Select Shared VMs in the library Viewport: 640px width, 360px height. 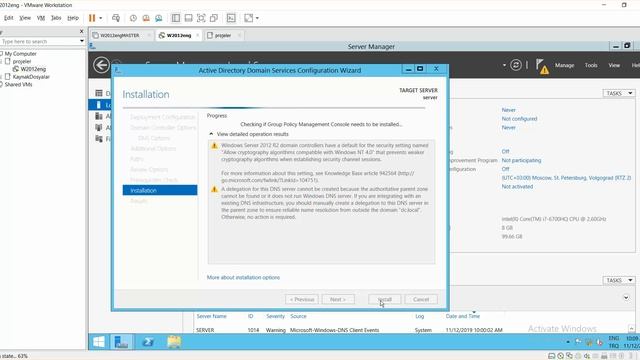click(x=18, y=84)
